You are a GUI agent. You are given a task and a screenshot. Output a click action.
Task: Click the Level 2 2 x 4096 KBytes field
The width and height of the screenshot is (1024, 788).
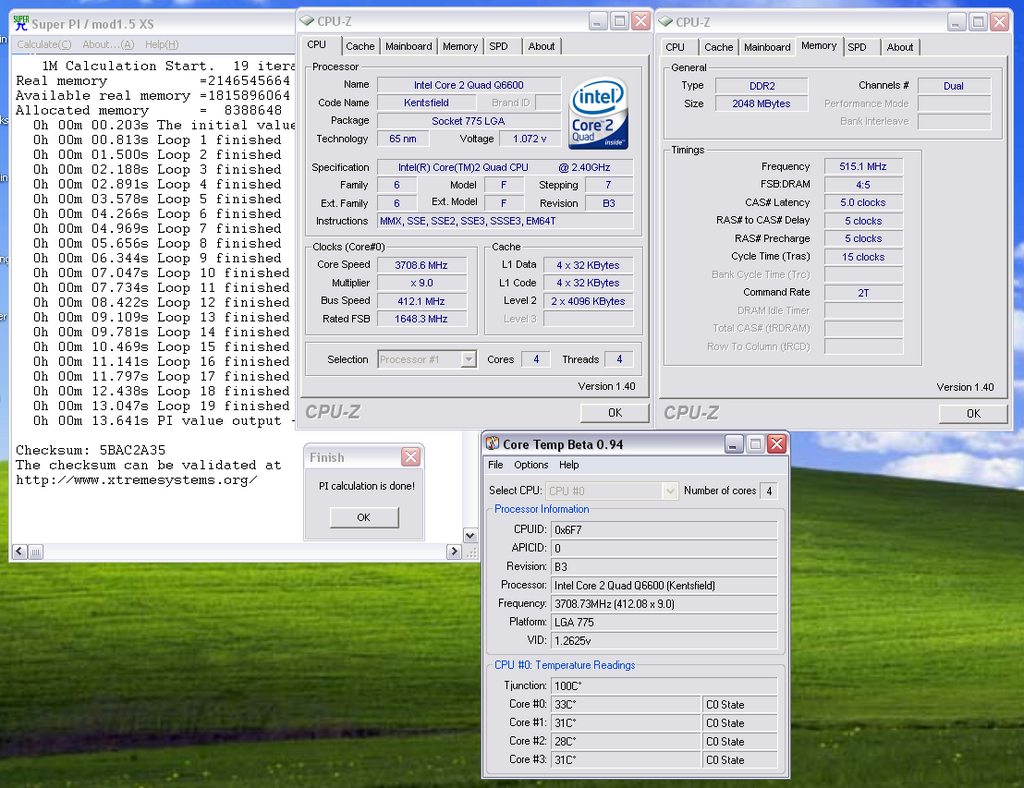point(588,301)
